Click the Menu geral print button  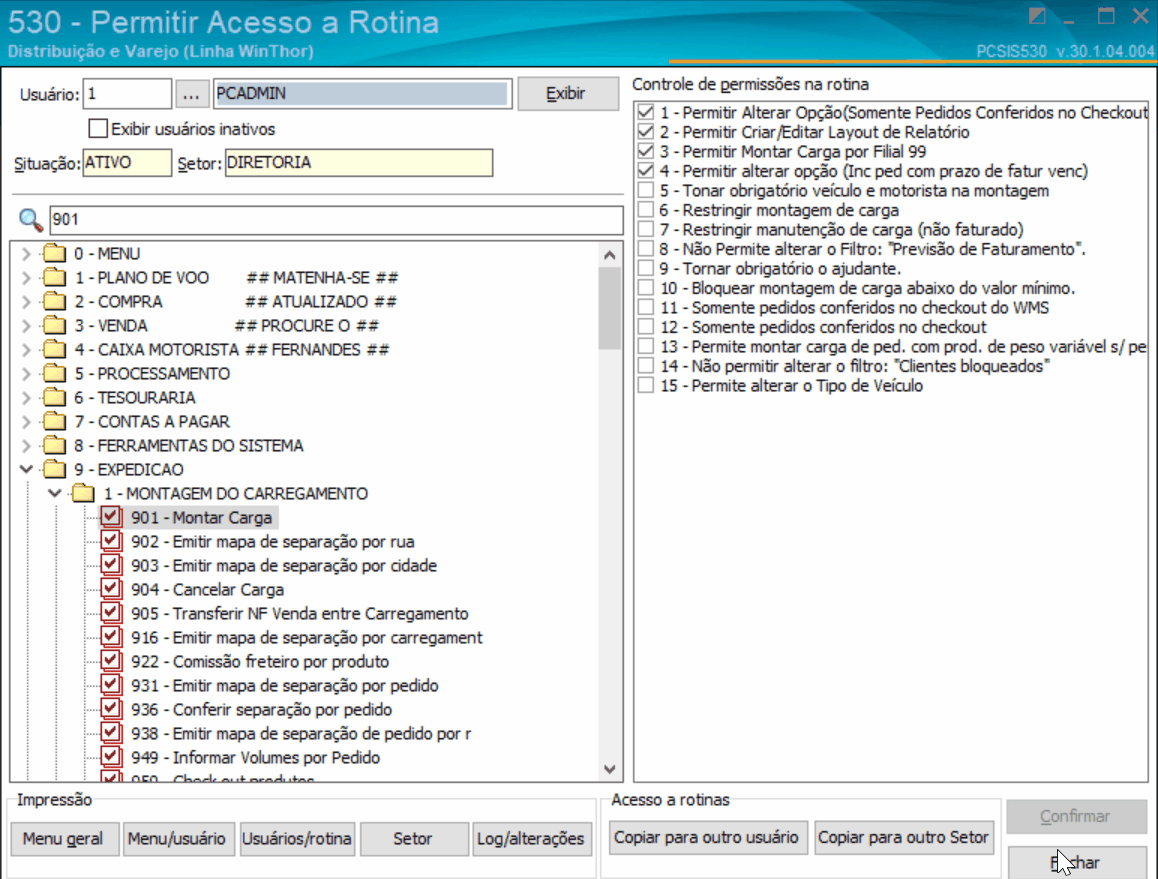click(65, 839)
